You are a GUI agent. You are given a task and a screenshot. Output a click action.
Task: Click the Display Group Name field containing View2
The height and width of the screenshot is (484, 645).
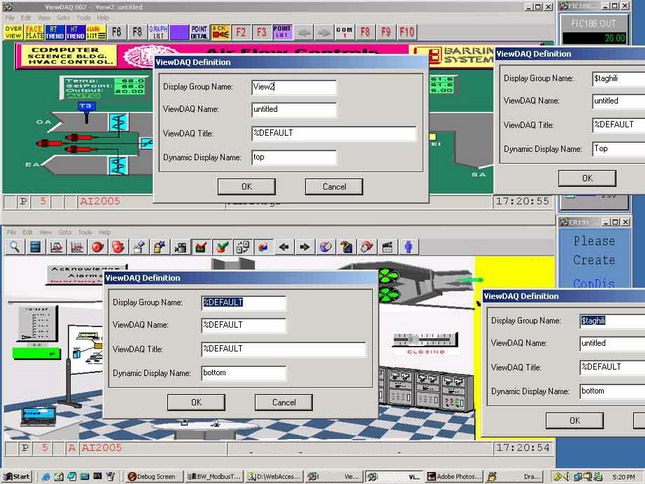tap(293, 86)
